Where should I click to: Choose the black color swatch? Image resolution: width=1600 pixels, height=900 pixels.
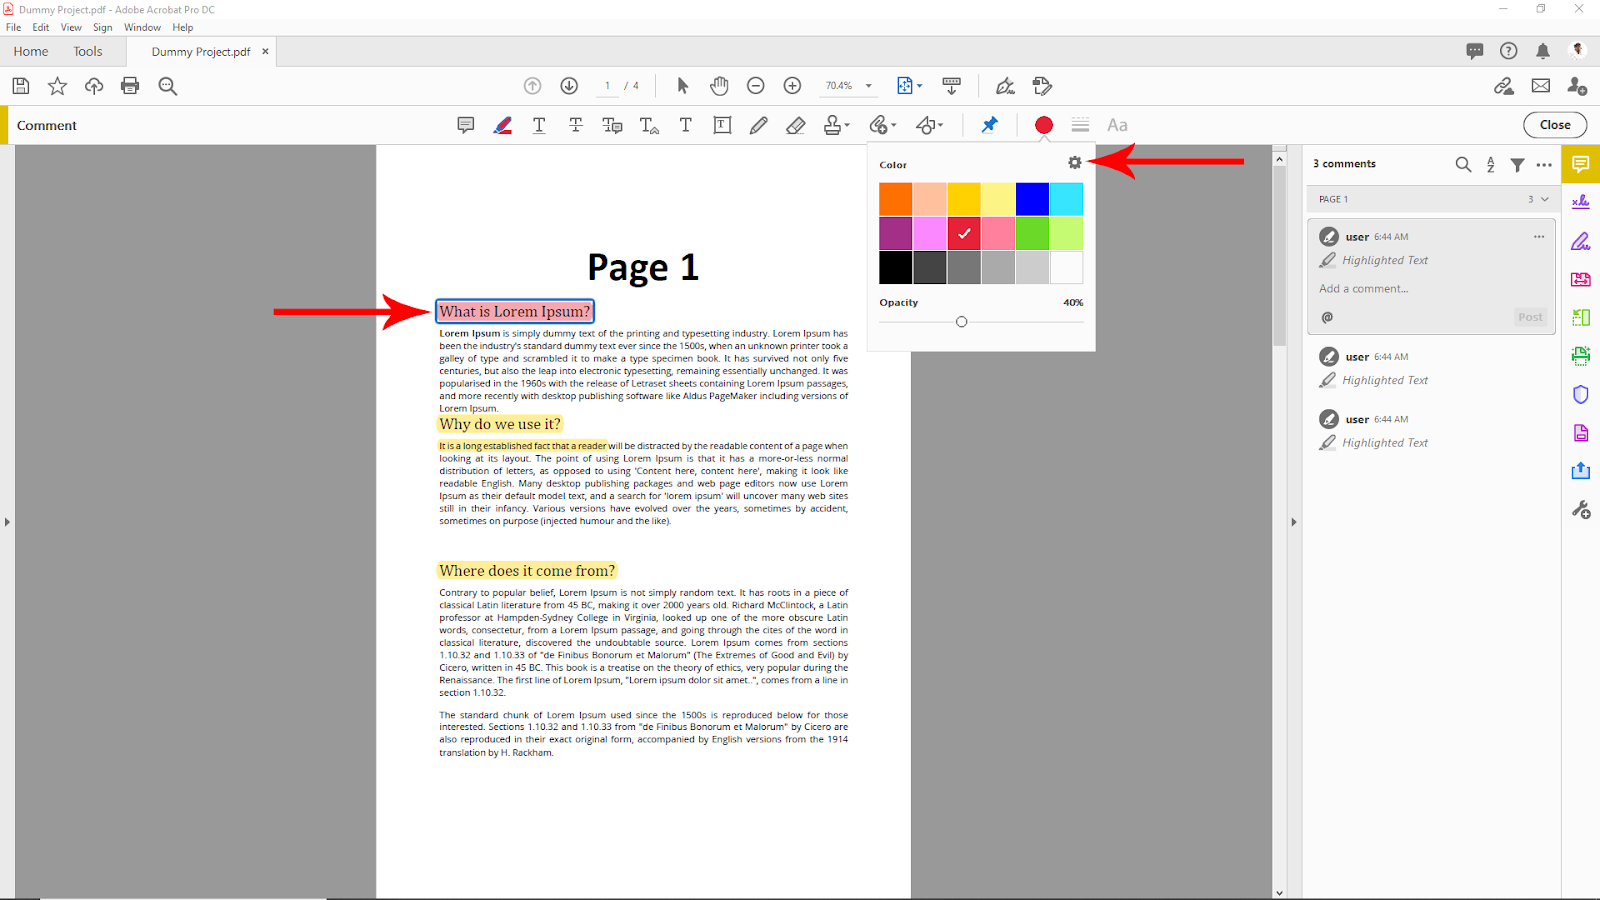point(896,267)
